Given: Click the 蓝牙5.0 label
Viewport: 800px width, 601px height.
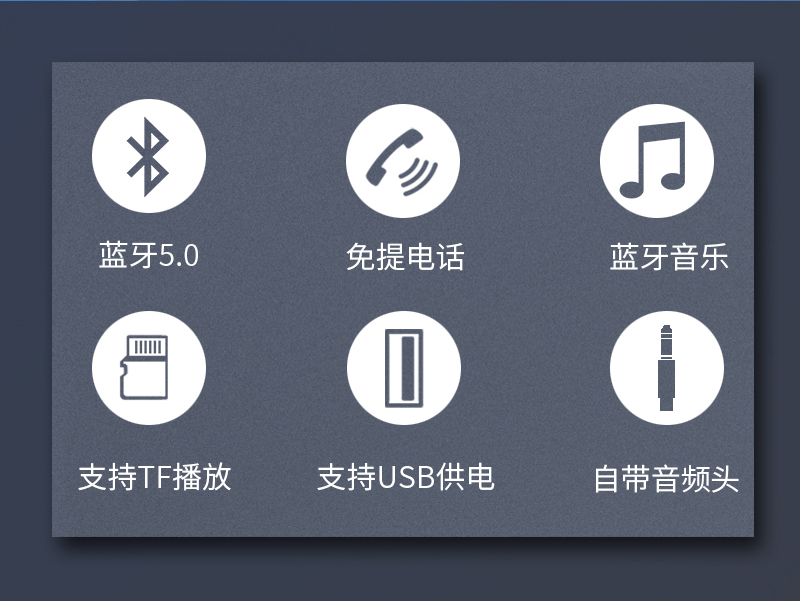Looking at the screenshot, I should pyautogui.click(x=148, y=255).
